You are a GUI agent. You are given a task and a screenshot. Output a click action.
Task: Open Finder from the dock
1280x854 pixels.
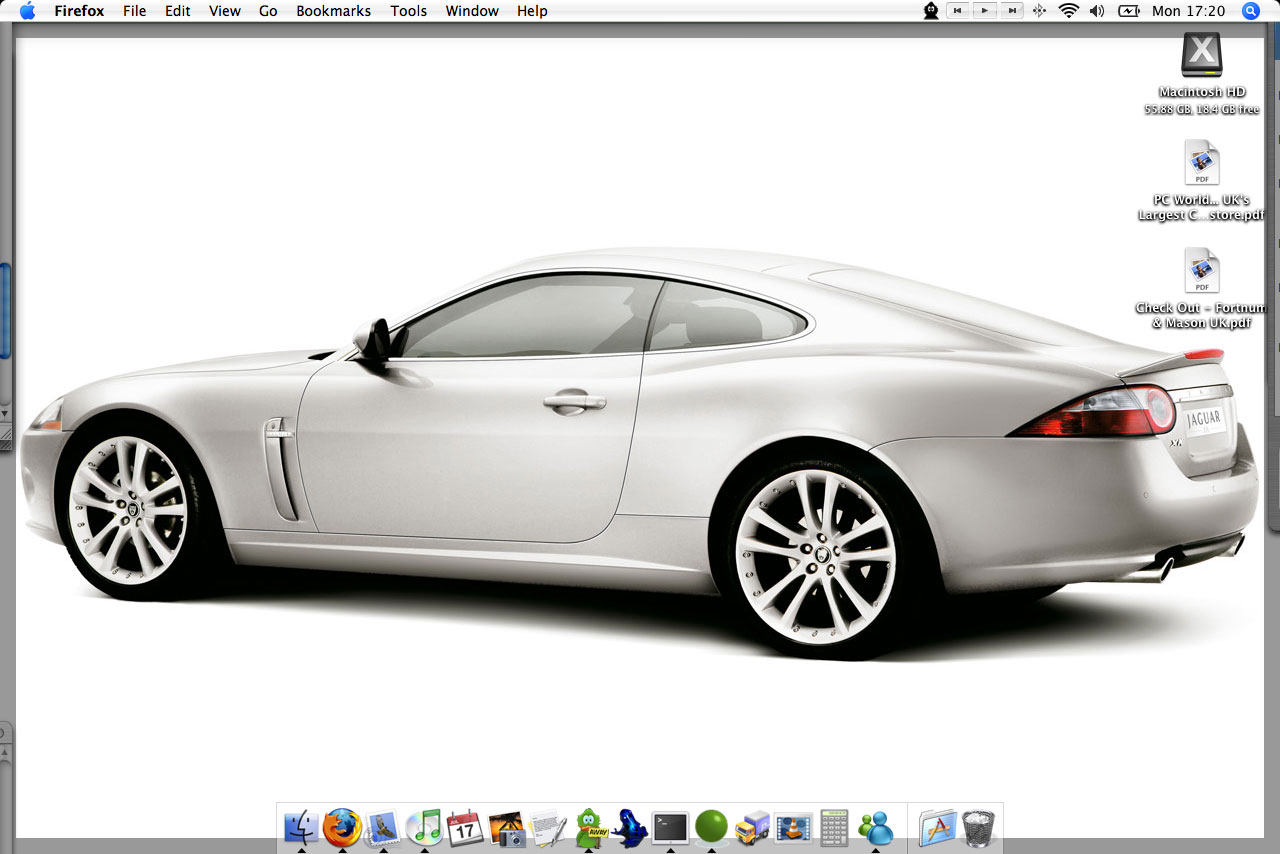click(301, 827)
